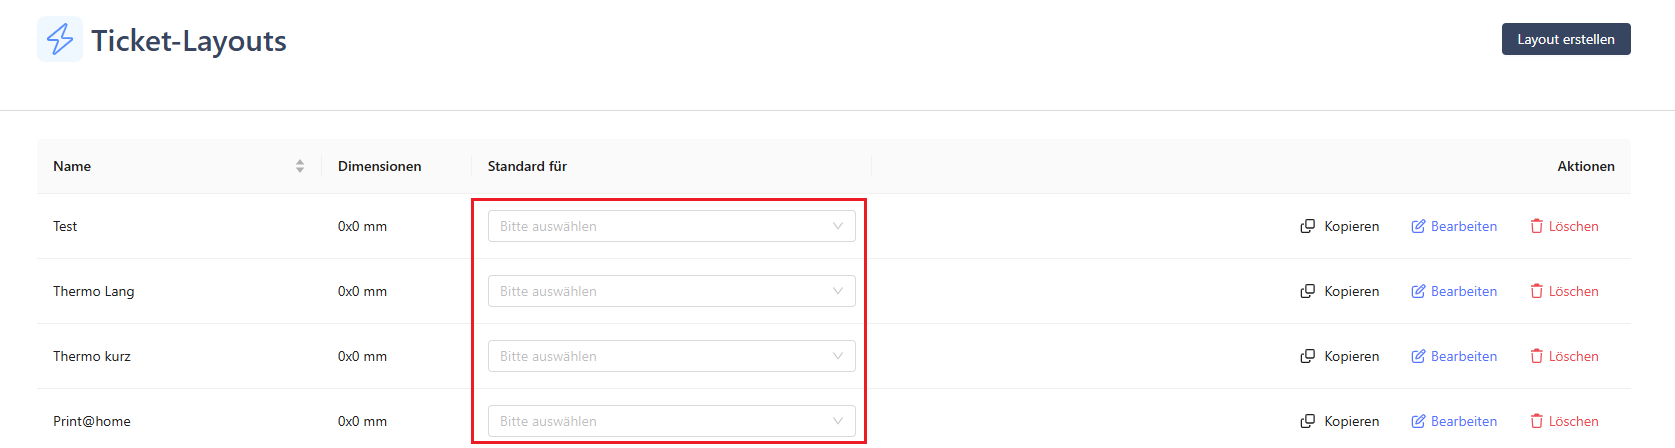This screenshot has width=1675, height=448.
Task: Click the copy icon in Thermo Lang row
Action: click(x=1307, y=291)
